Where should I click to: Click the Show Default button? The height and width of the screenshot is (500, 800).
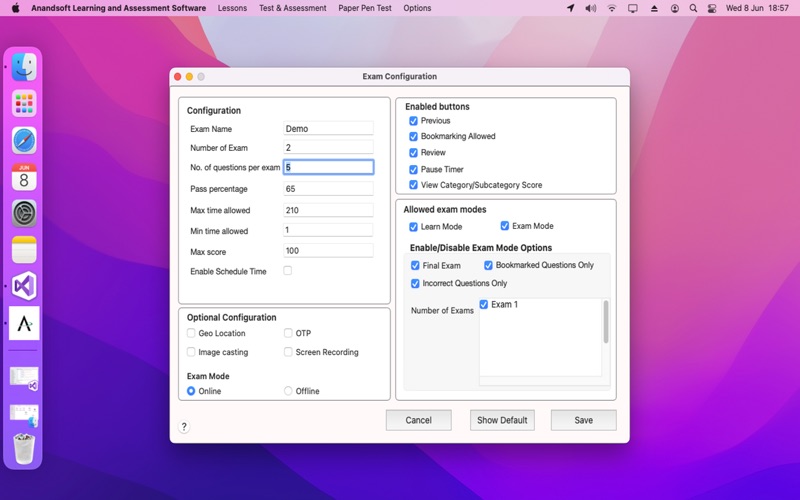click(502, 420)
